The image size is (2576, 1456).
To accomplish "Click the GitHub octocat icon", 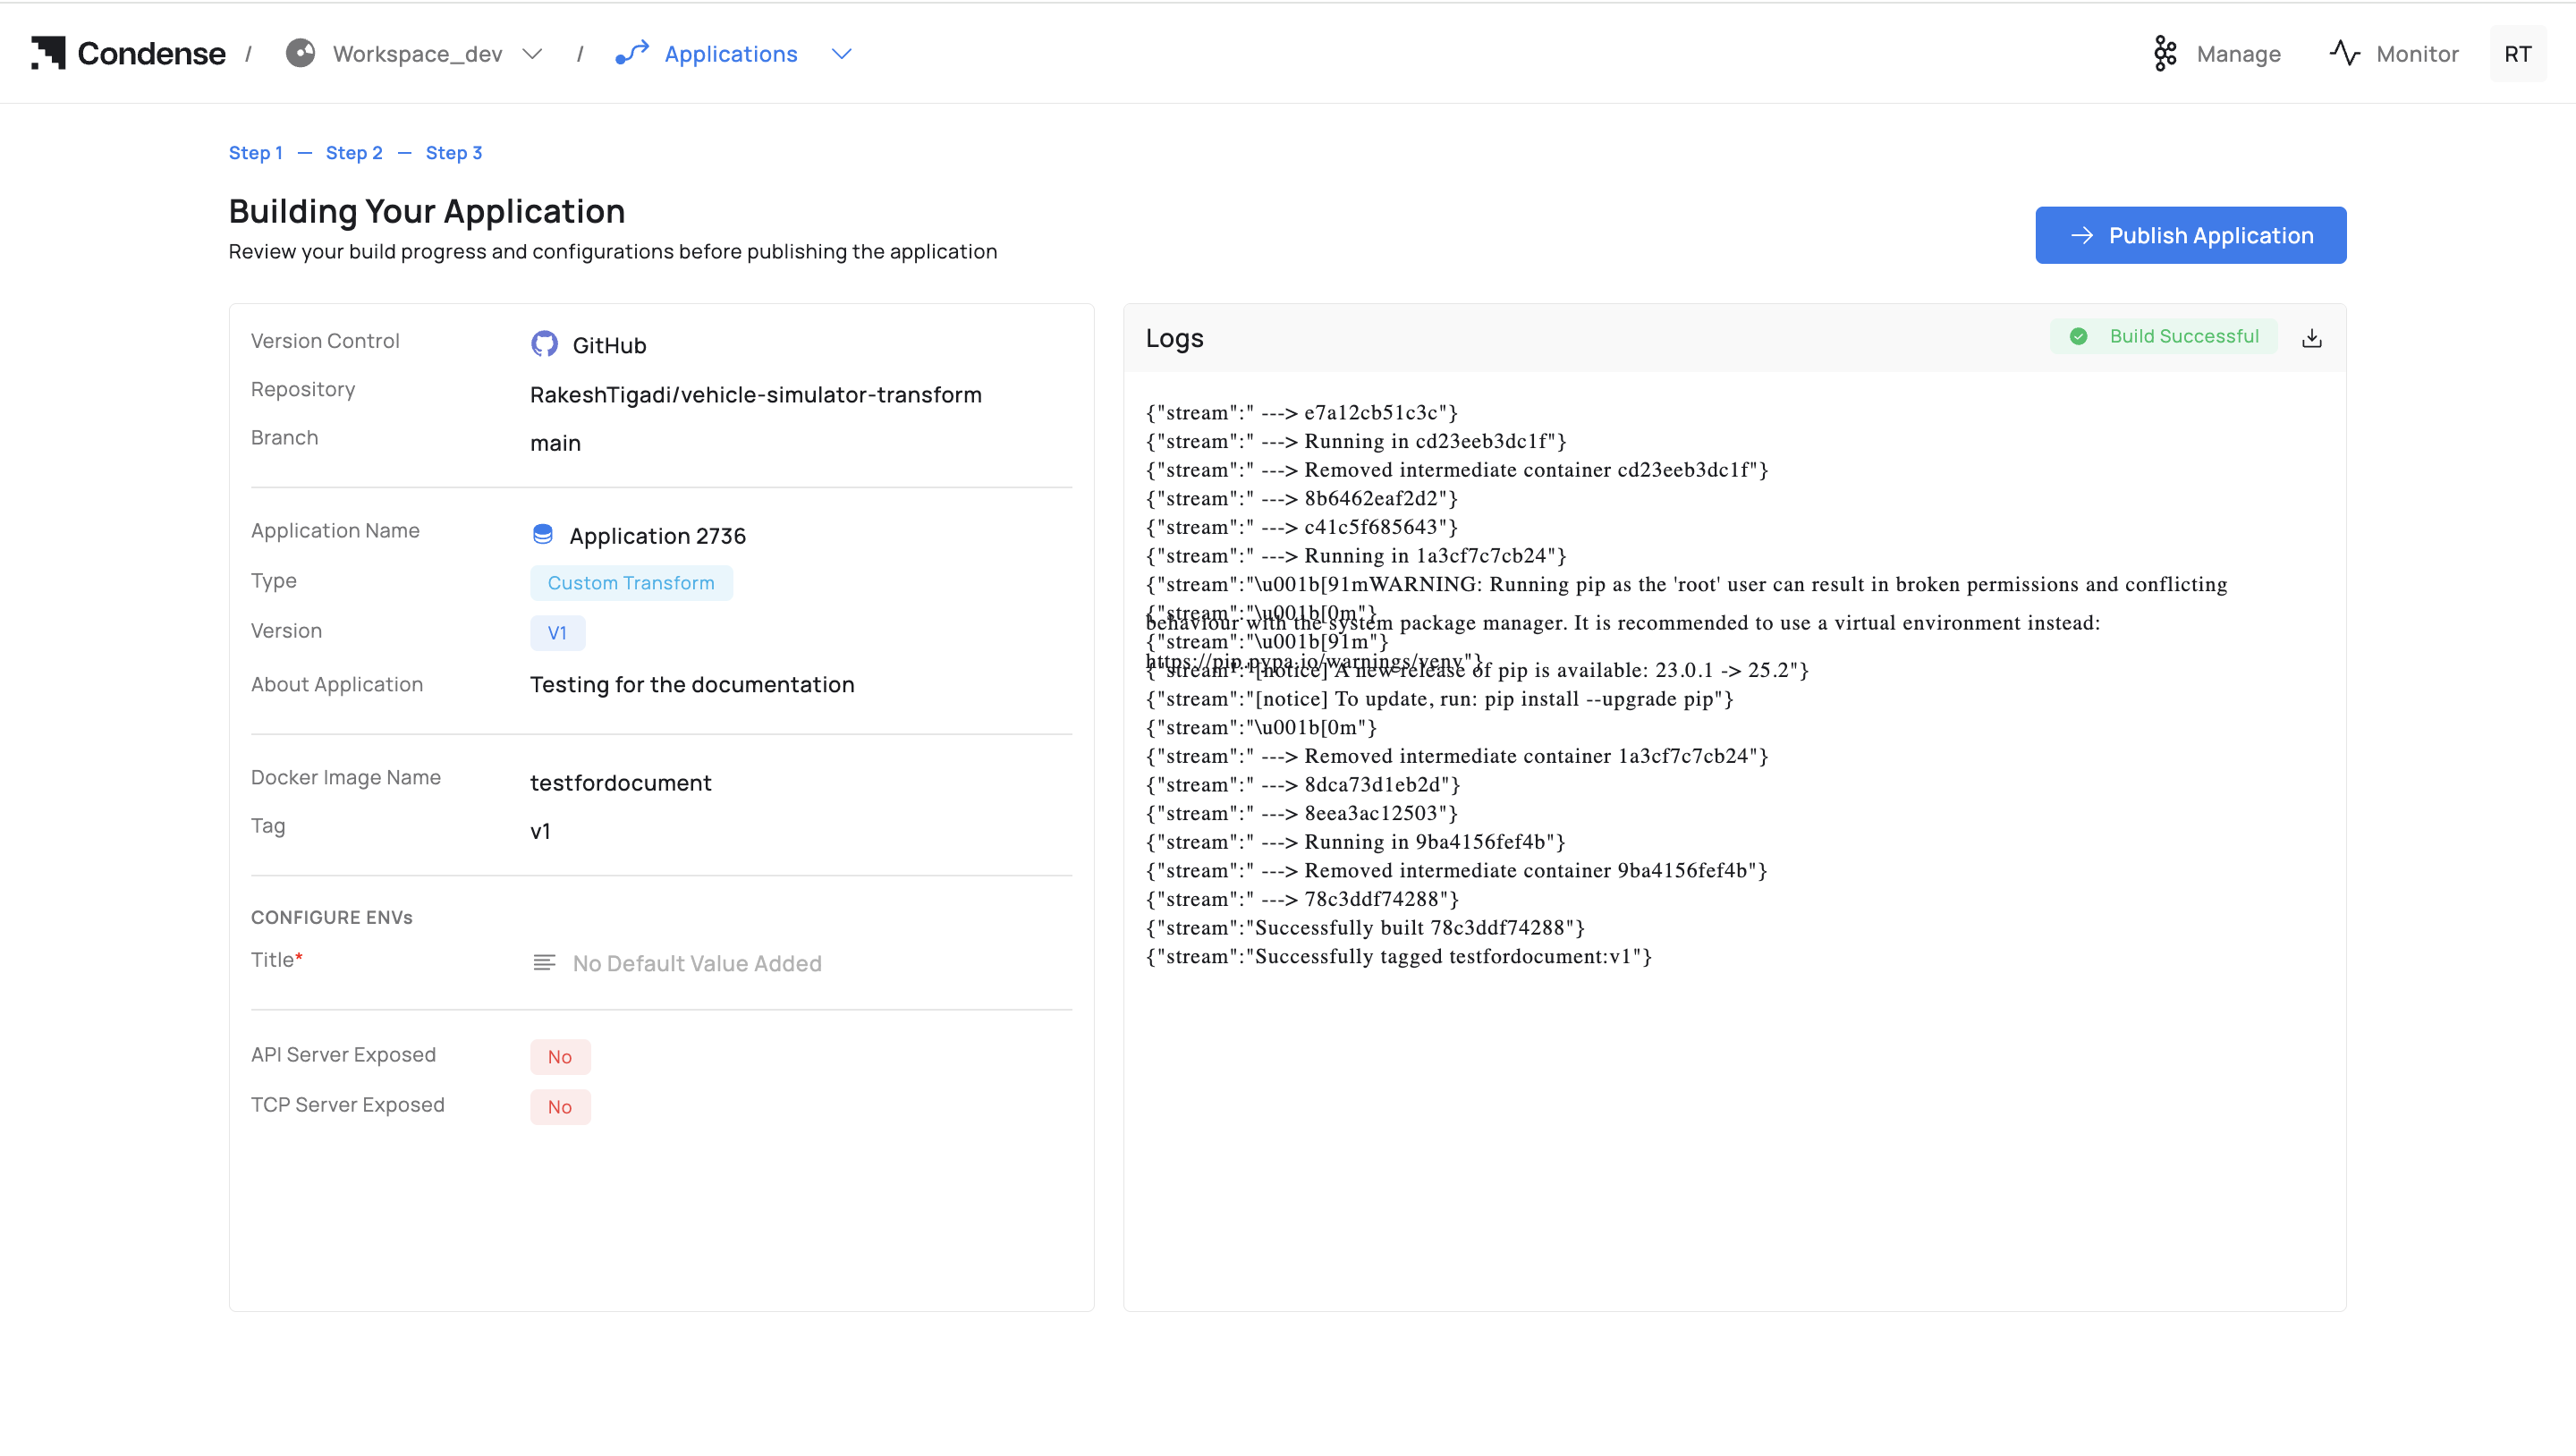I will coord(544,344).
